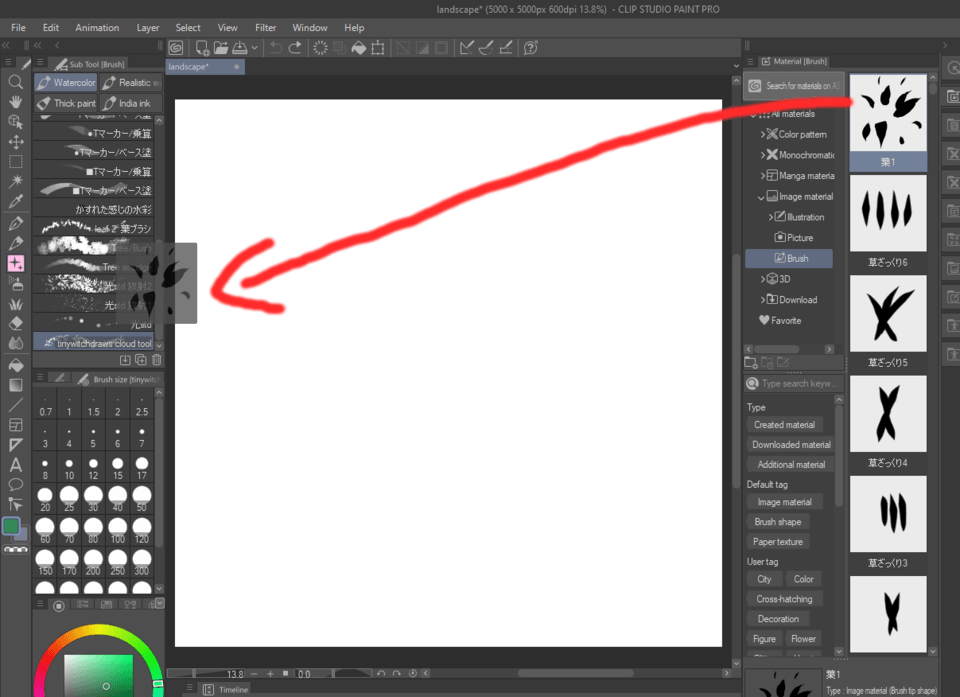
Task: Expand the Illustration subfolder
Action: coord(771,217)
